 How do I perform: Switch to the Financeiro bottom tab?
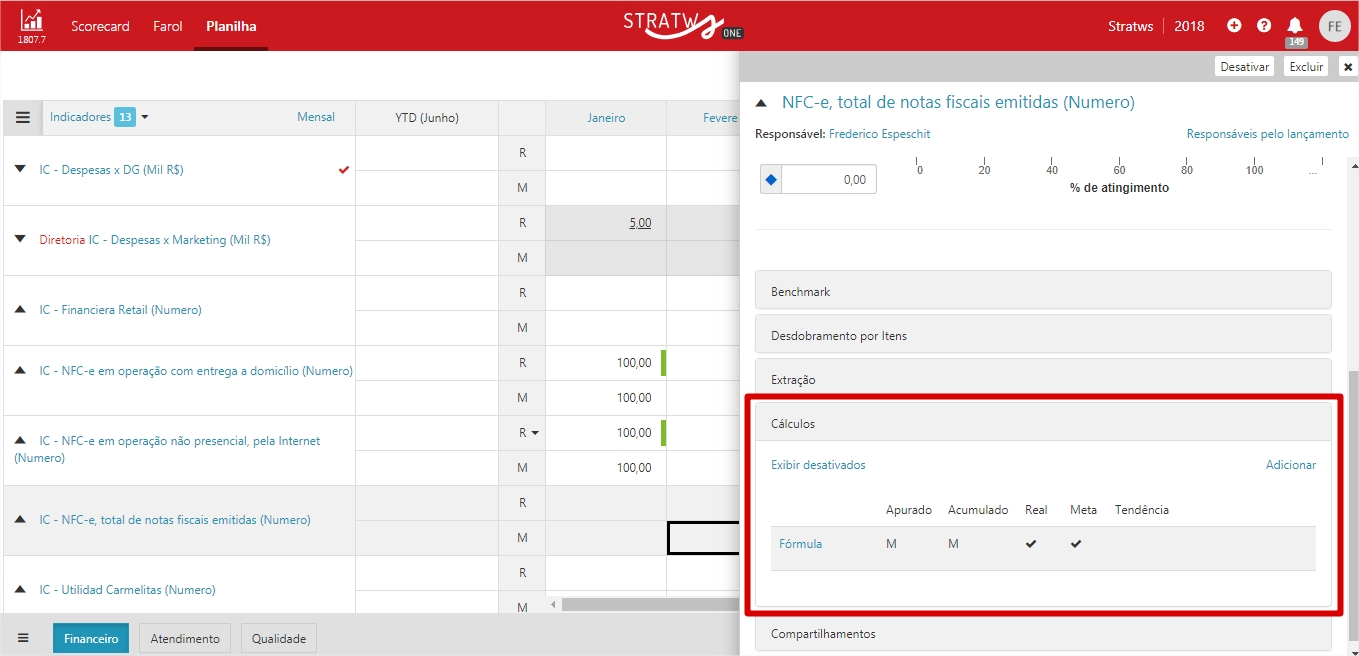[x=91, y=638]
